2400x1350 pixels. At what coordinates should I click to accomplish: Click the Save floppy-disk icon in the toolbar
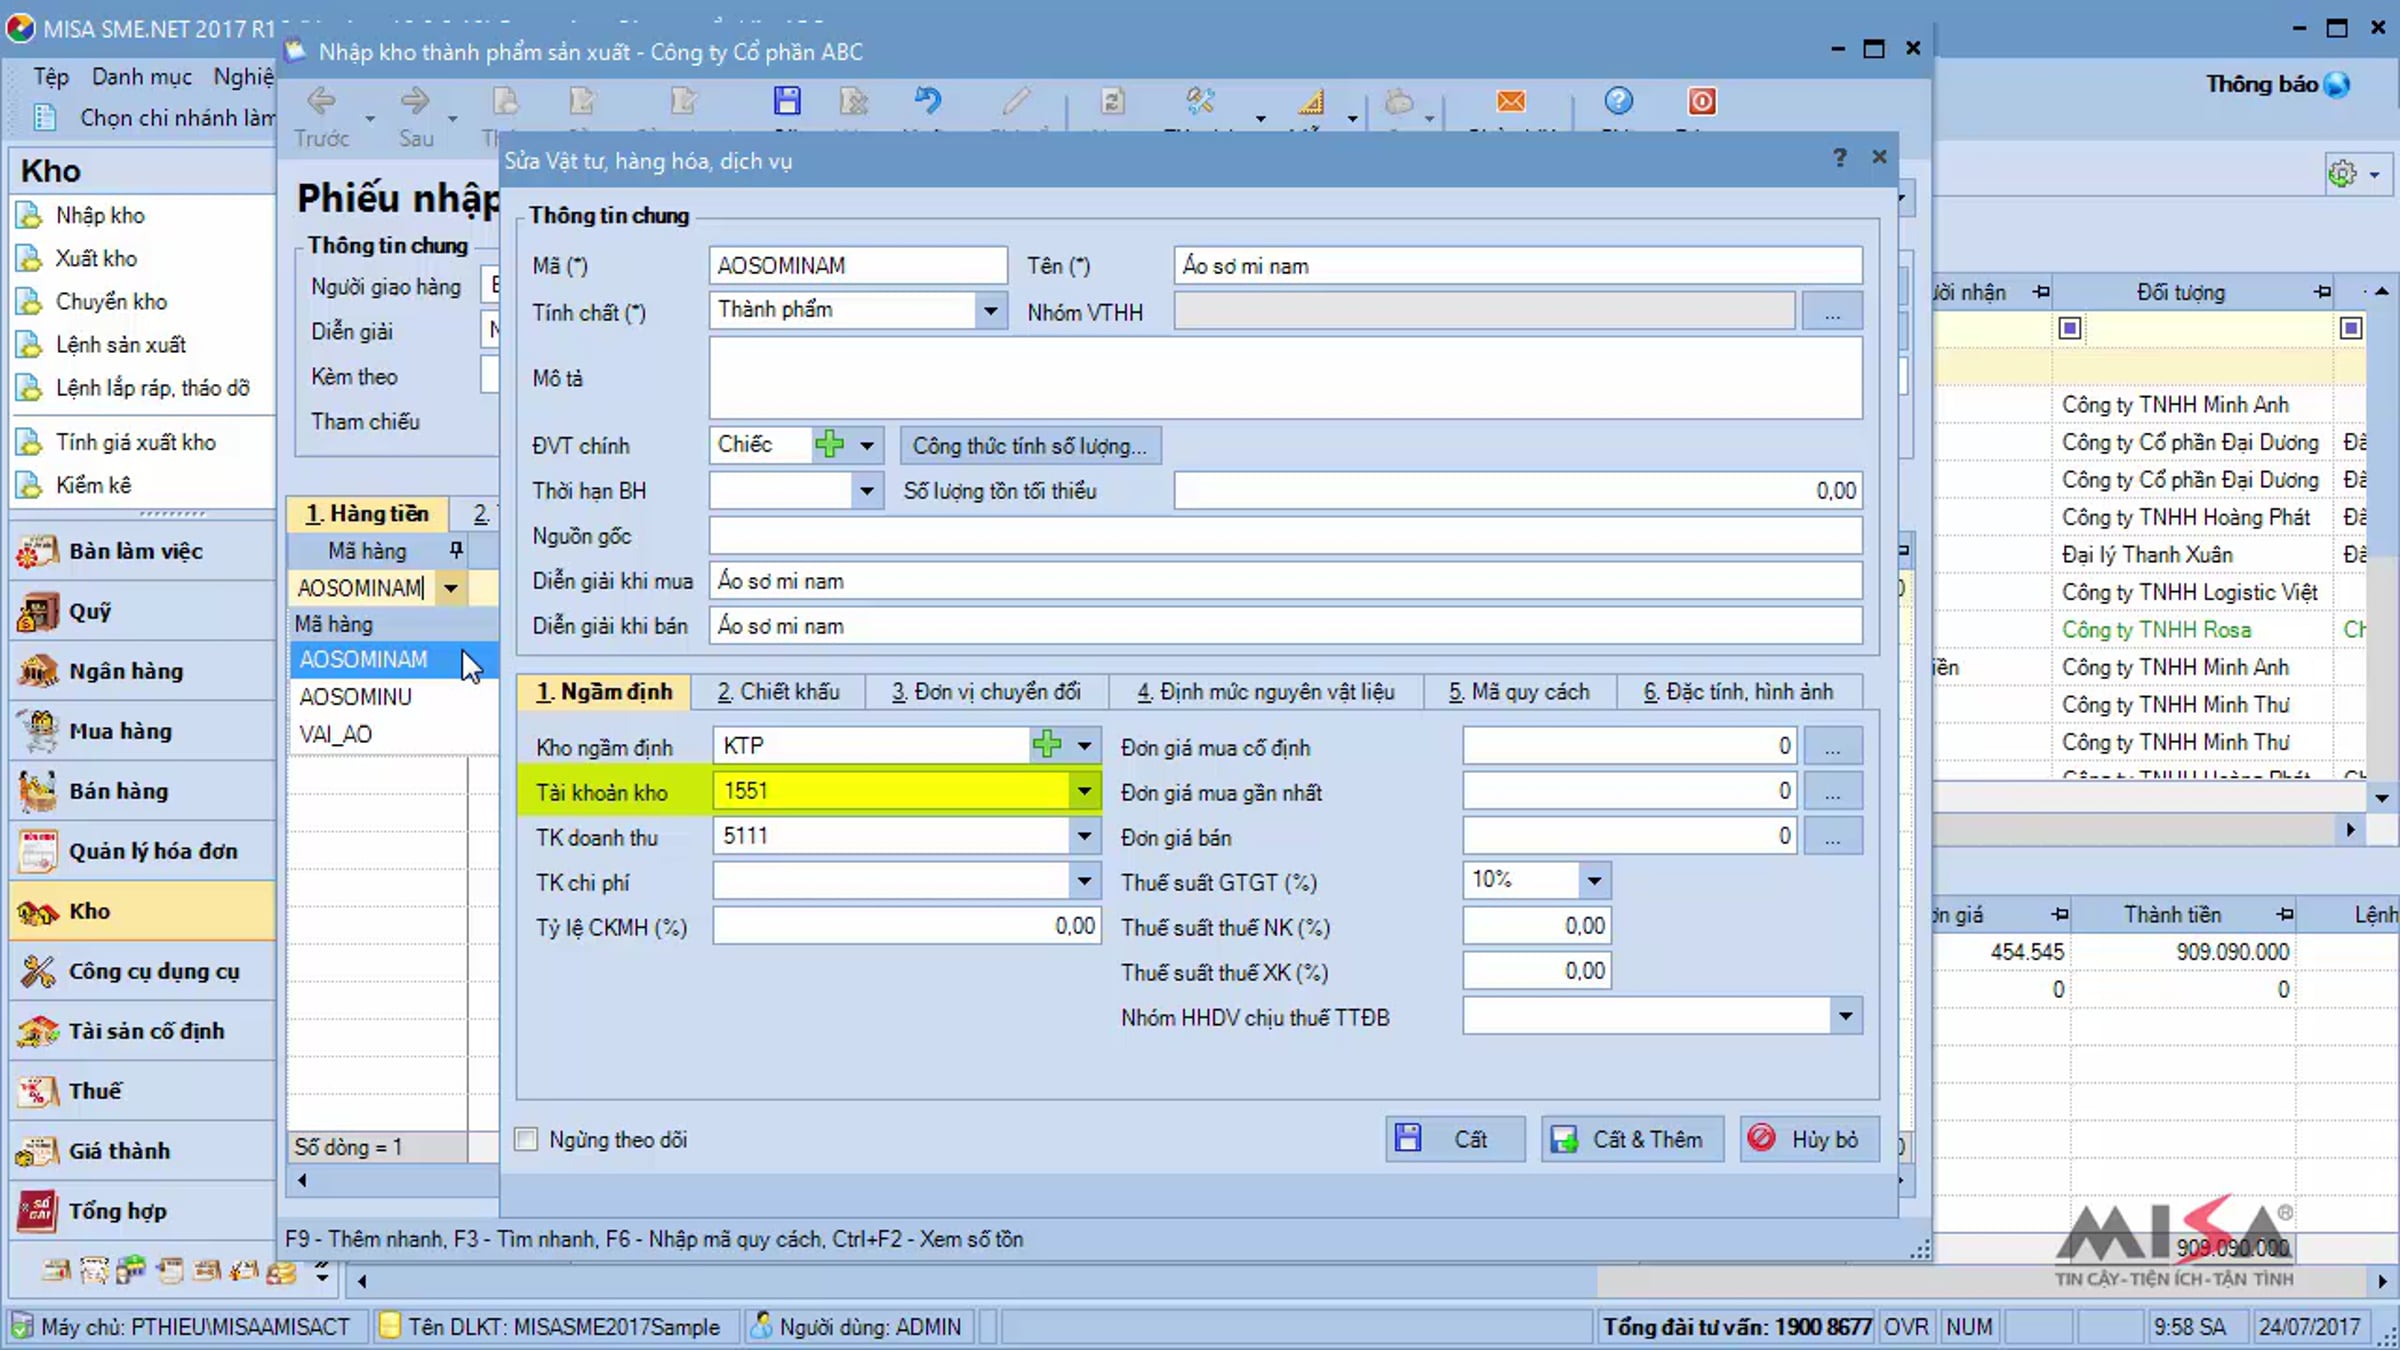[787, 101]
